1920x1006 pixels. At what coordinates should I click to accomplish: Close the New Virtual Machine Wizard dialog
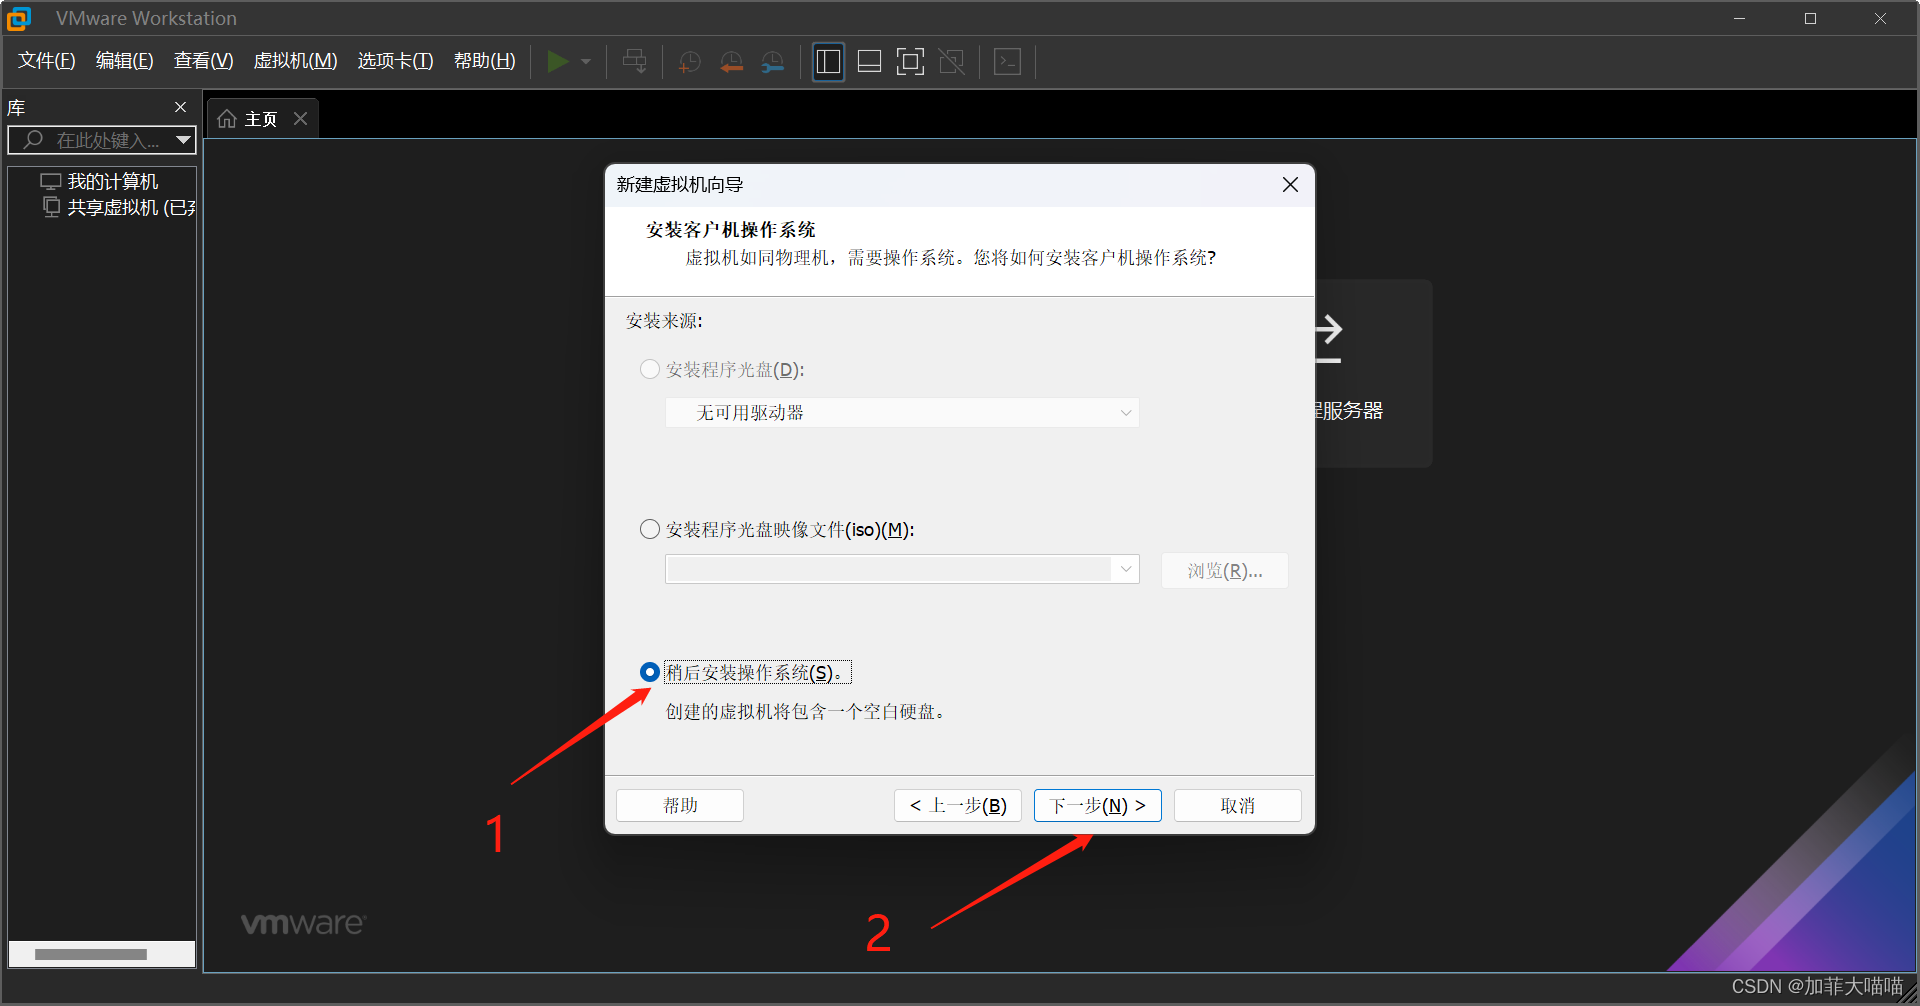point(1290,185)
